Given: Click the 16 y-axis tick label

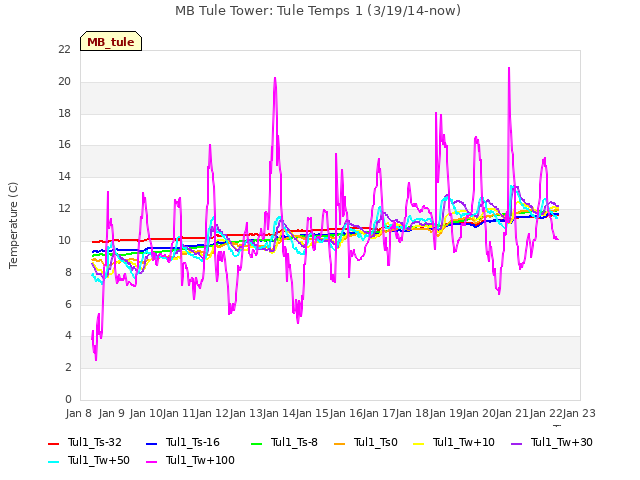Looking at the screenshot, I should [64, 145].
